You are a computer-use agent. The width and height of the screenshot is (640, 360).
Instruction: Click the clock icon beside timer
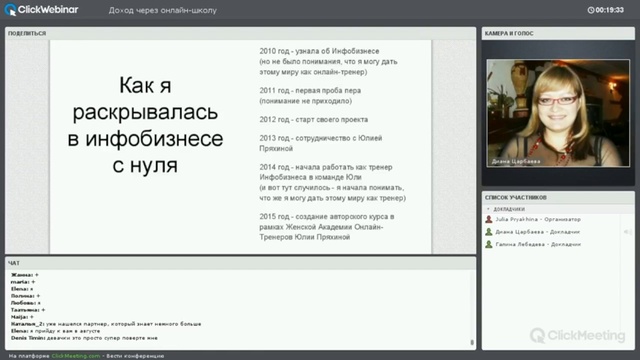[591, 10]
